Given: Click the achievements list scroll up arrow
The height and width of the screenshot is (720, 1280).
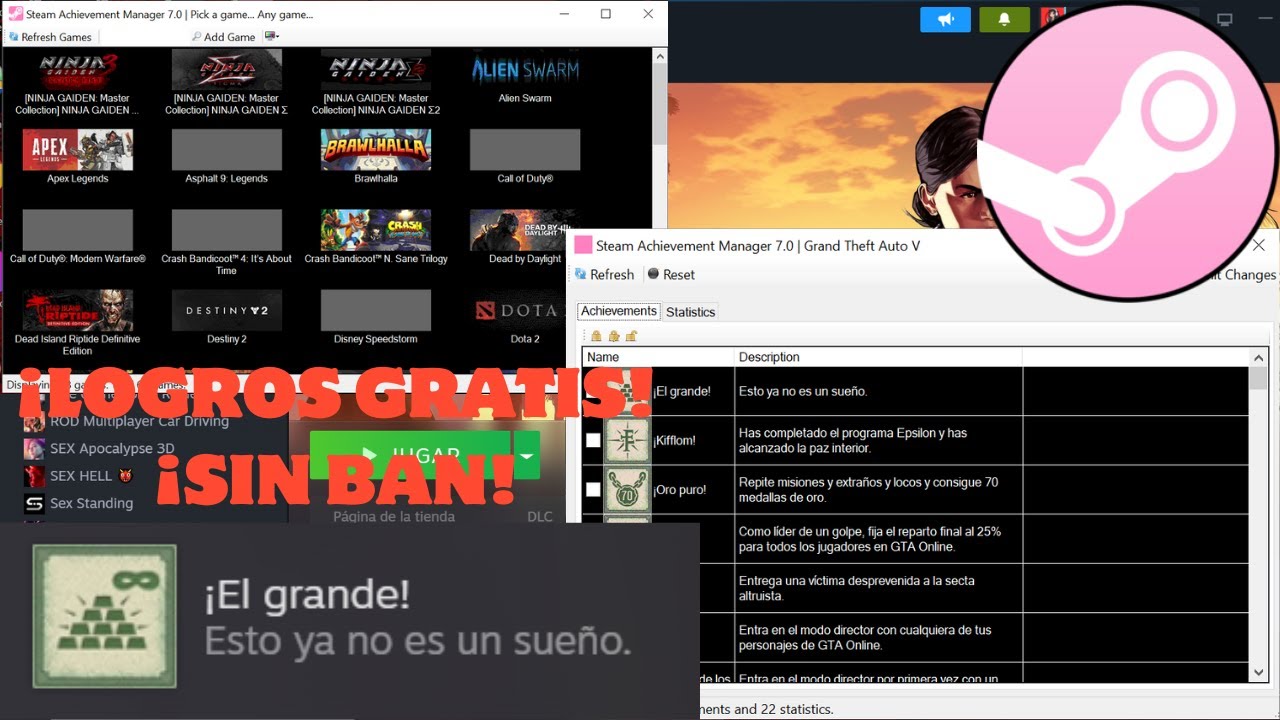Looking at the screenshot, I should [1258, 357].
